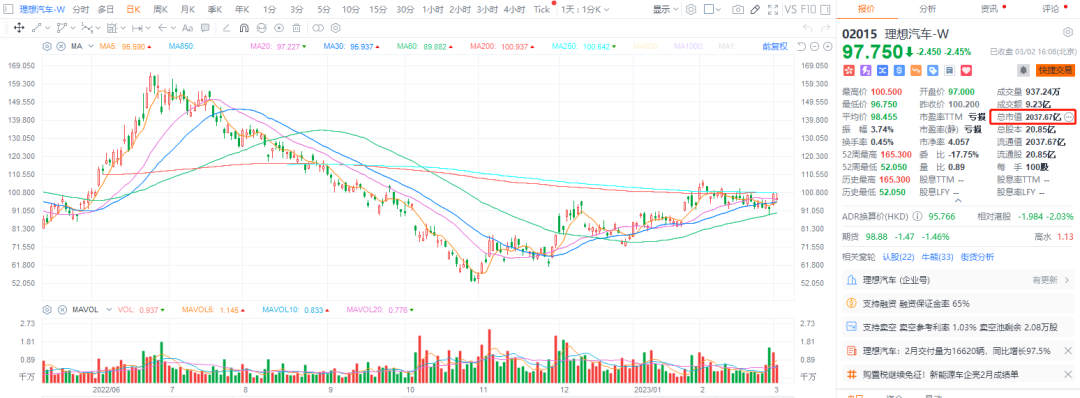Select the Aa text annotation tool
This screenshot has width=1080, height=398.
pyautogui.click(x=187, y=28)
